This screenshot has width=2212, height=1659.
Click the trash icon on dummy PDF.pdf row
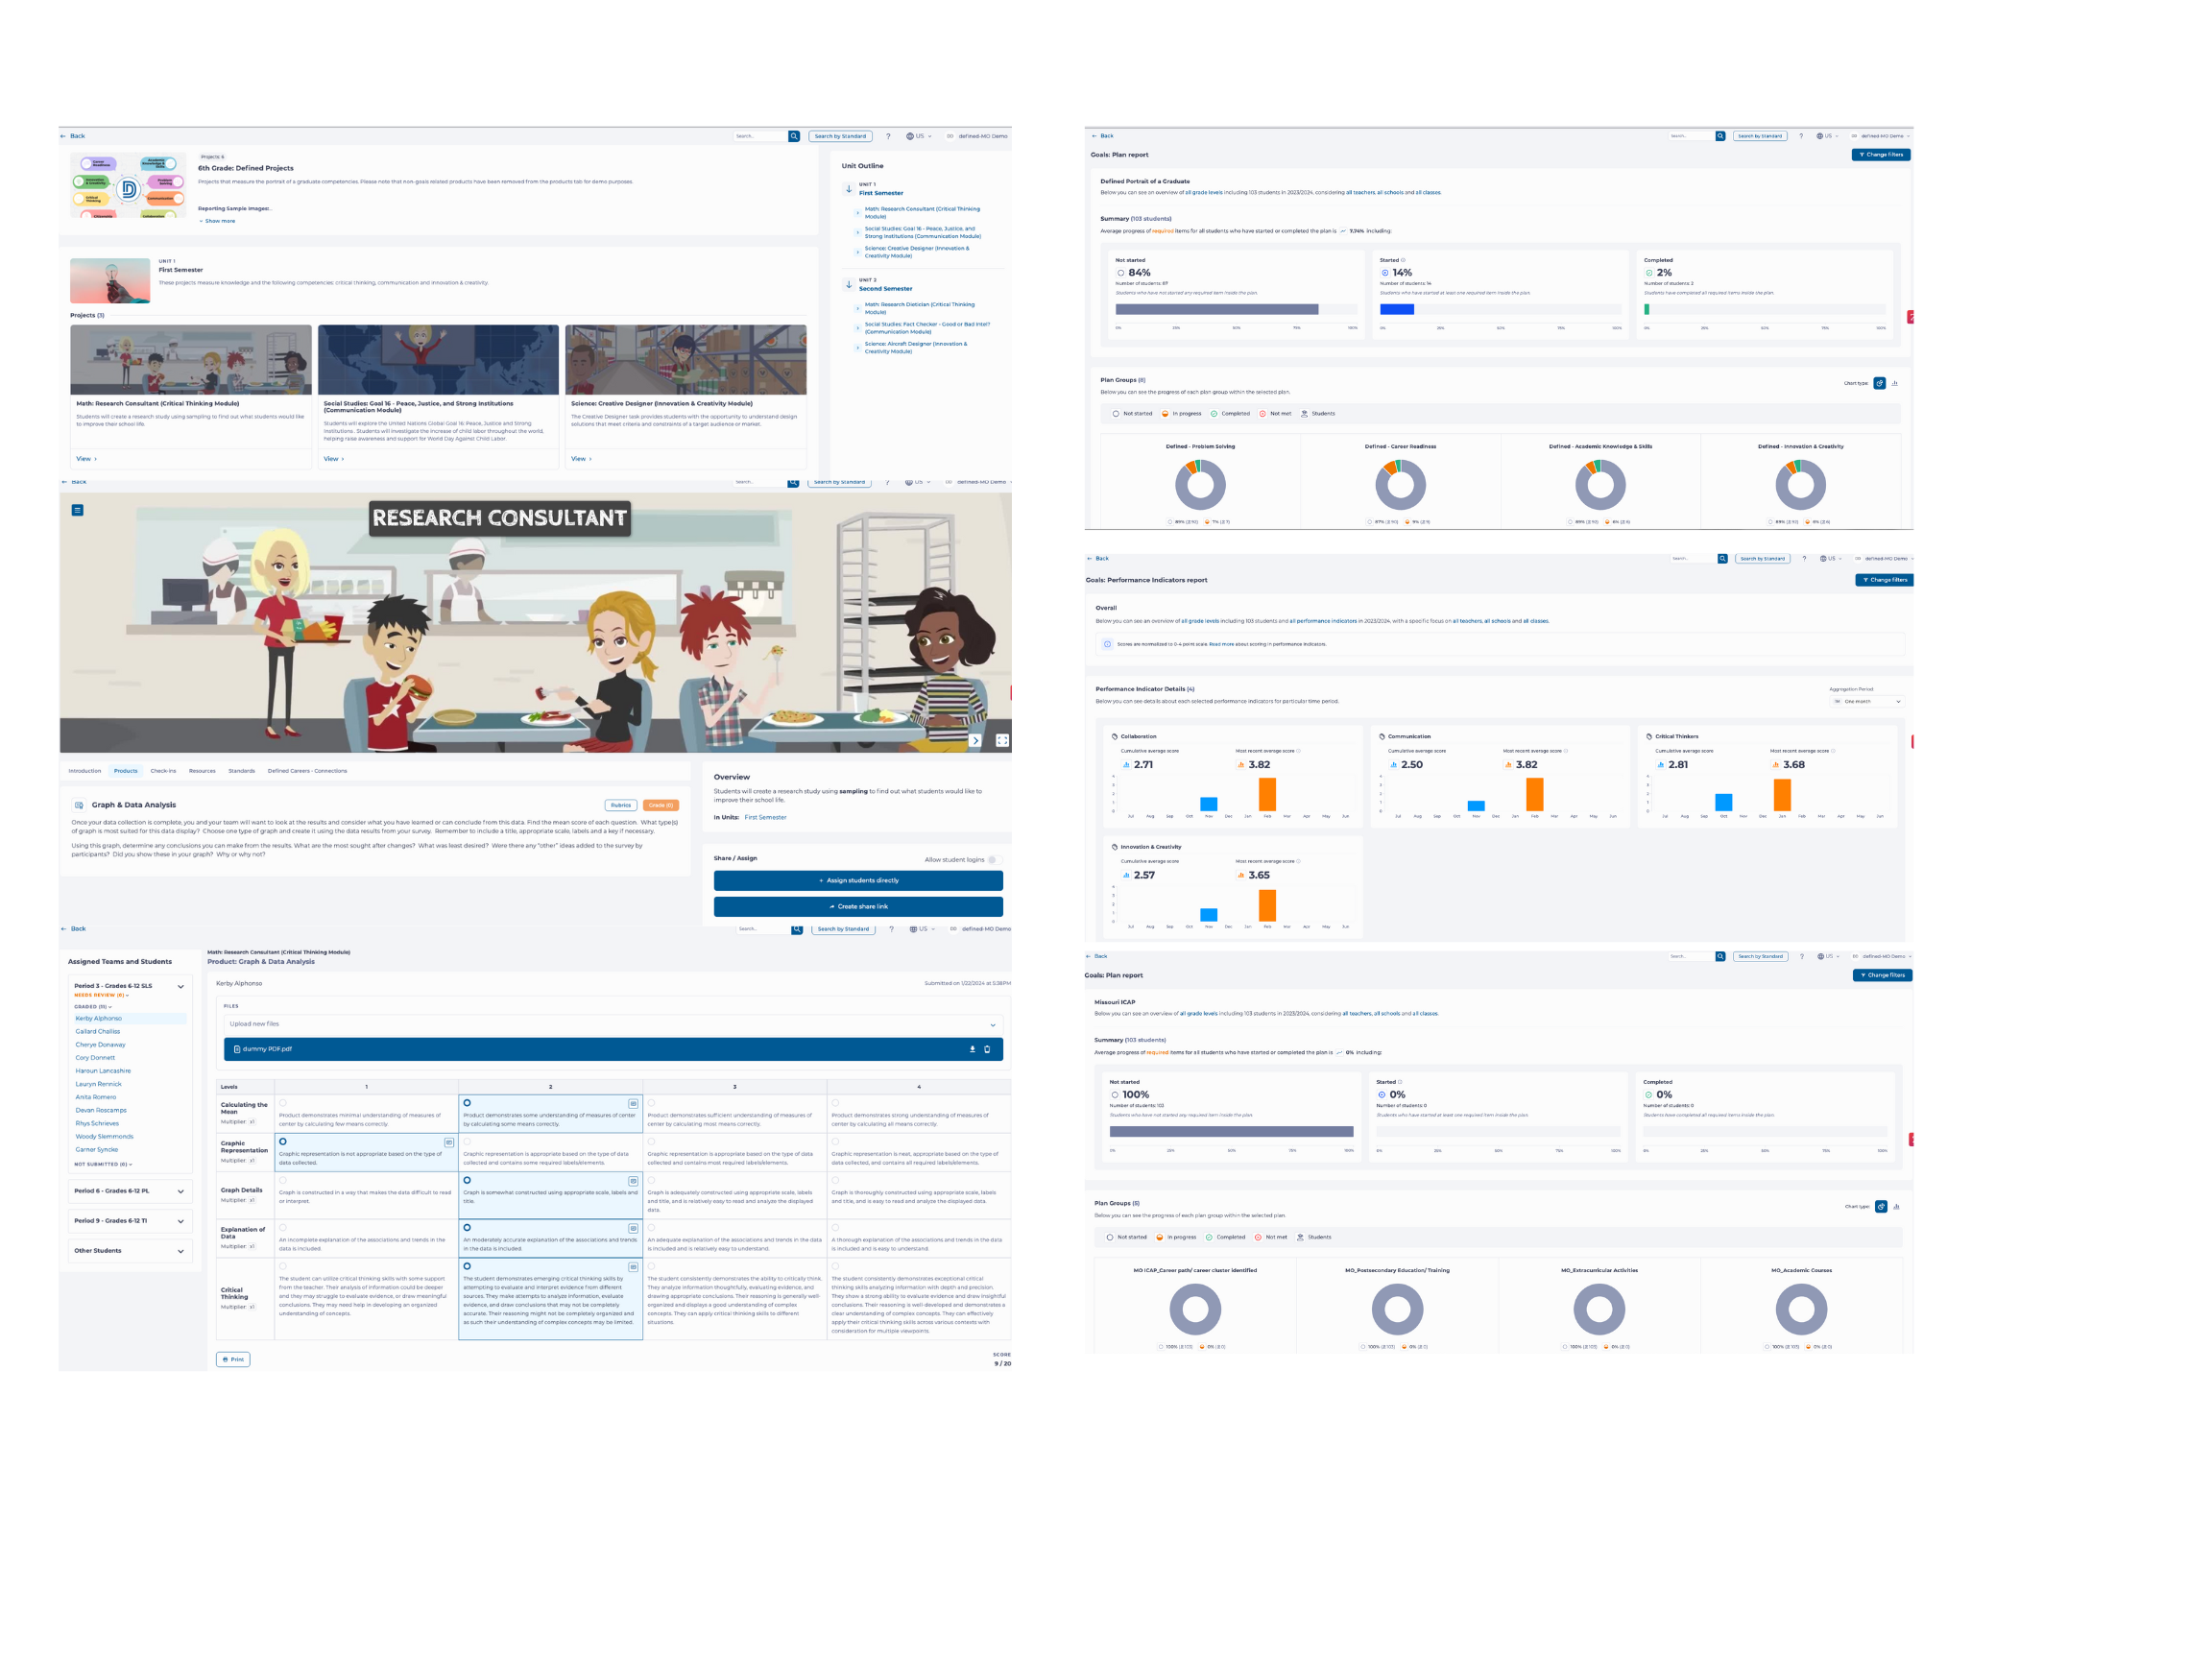(x=987, y=1049)
